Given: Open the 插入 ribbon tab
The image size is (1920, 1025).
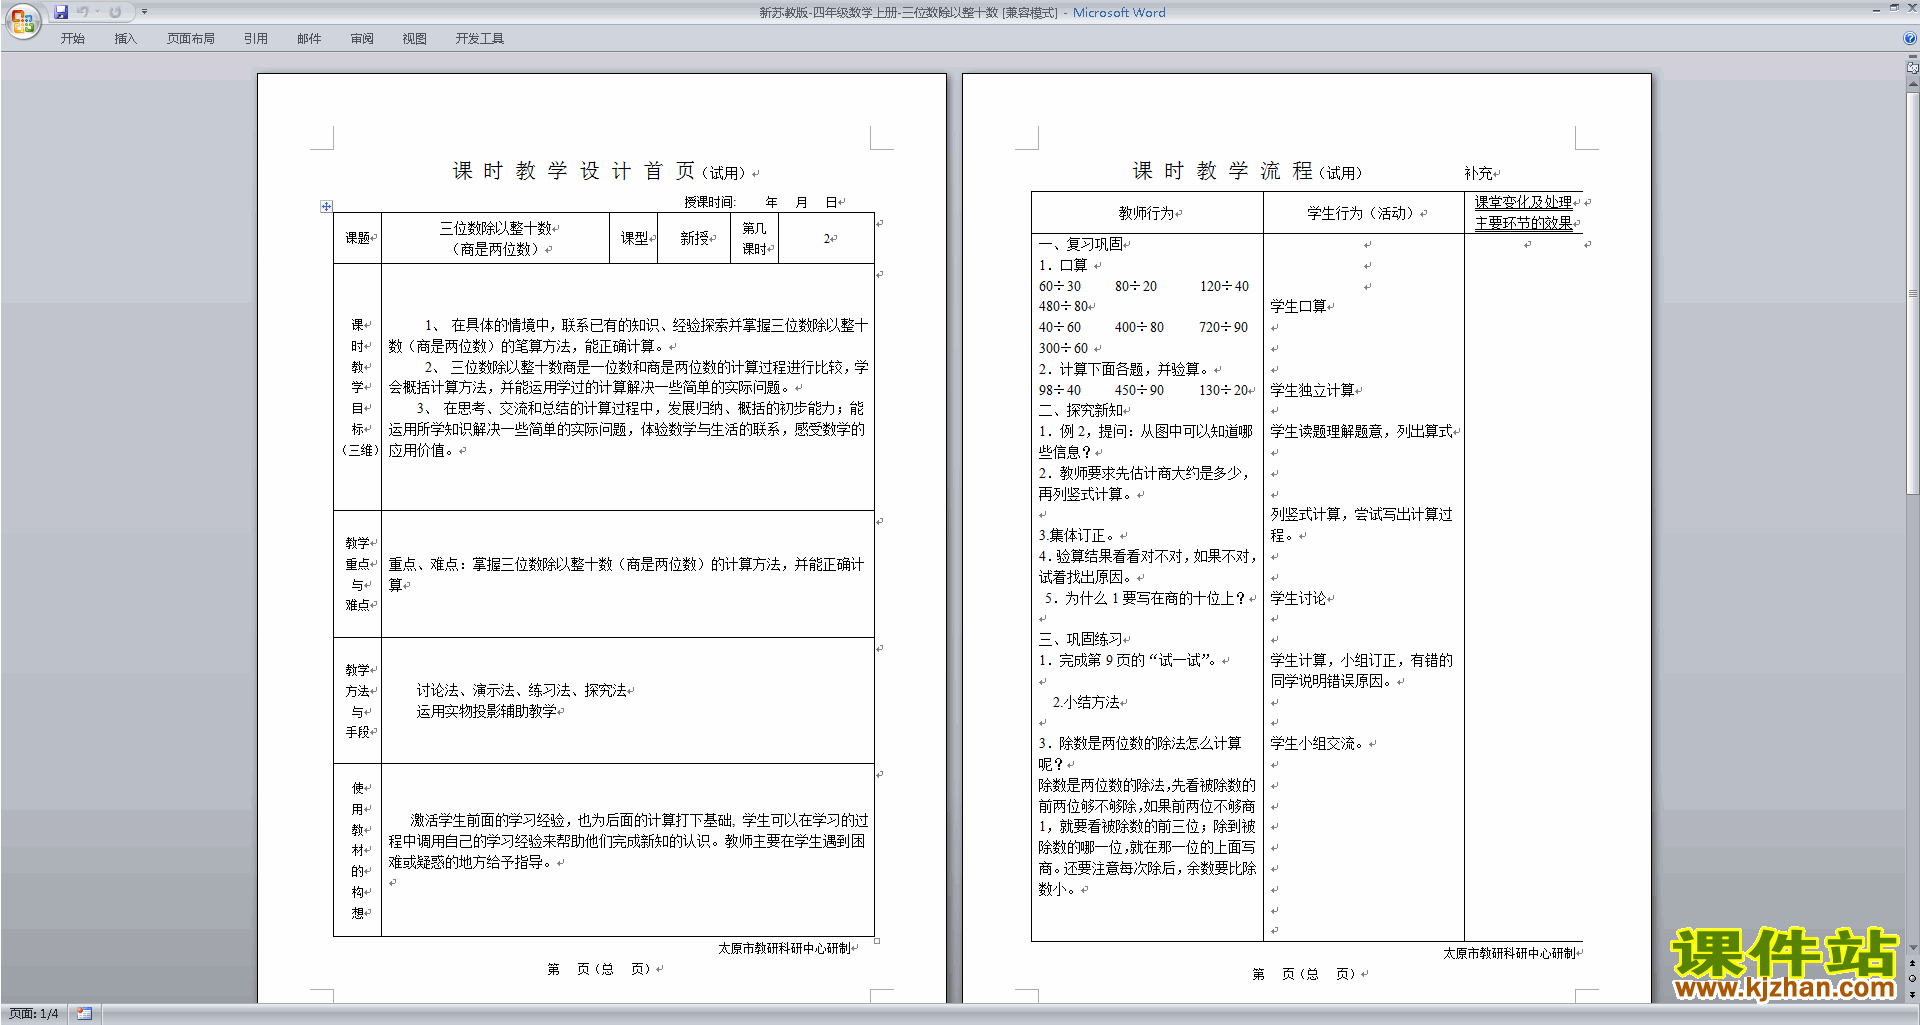Looking at the screenshot, I should [125, 39].
